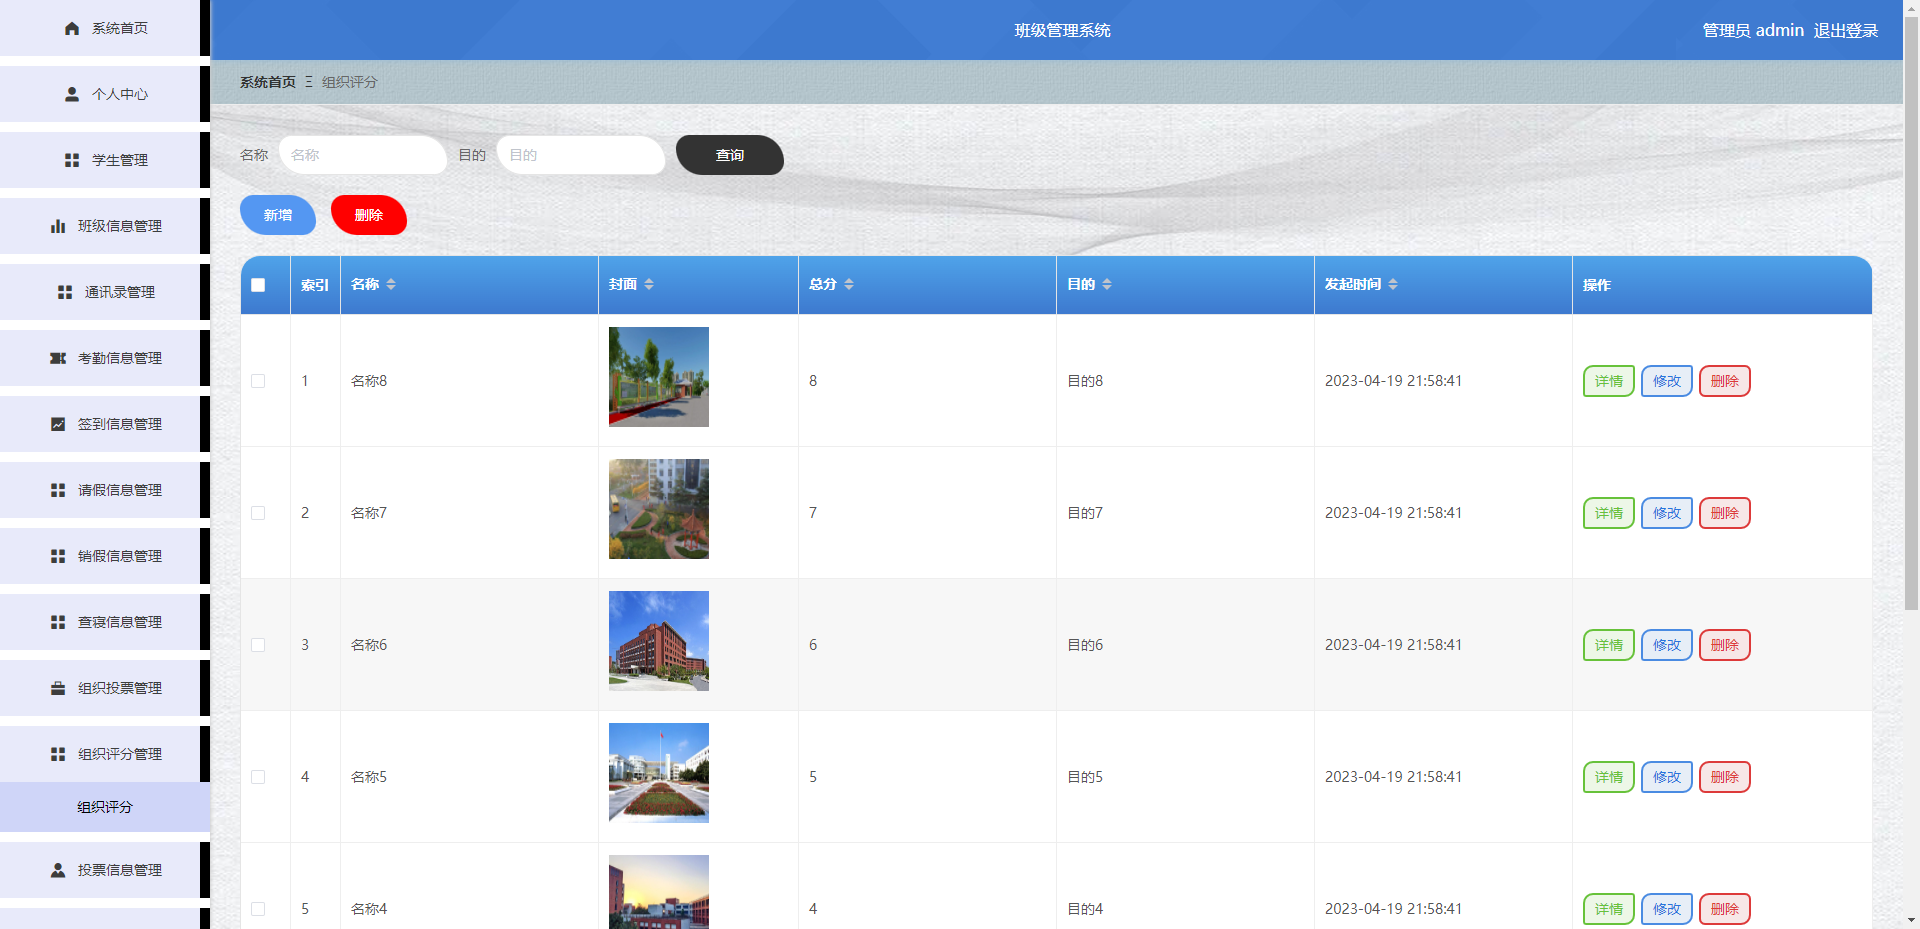The width and height of the screenshot is (1920, 929).
Task: Open 投票信息管理 via its person icon
Action: (56, 869)
